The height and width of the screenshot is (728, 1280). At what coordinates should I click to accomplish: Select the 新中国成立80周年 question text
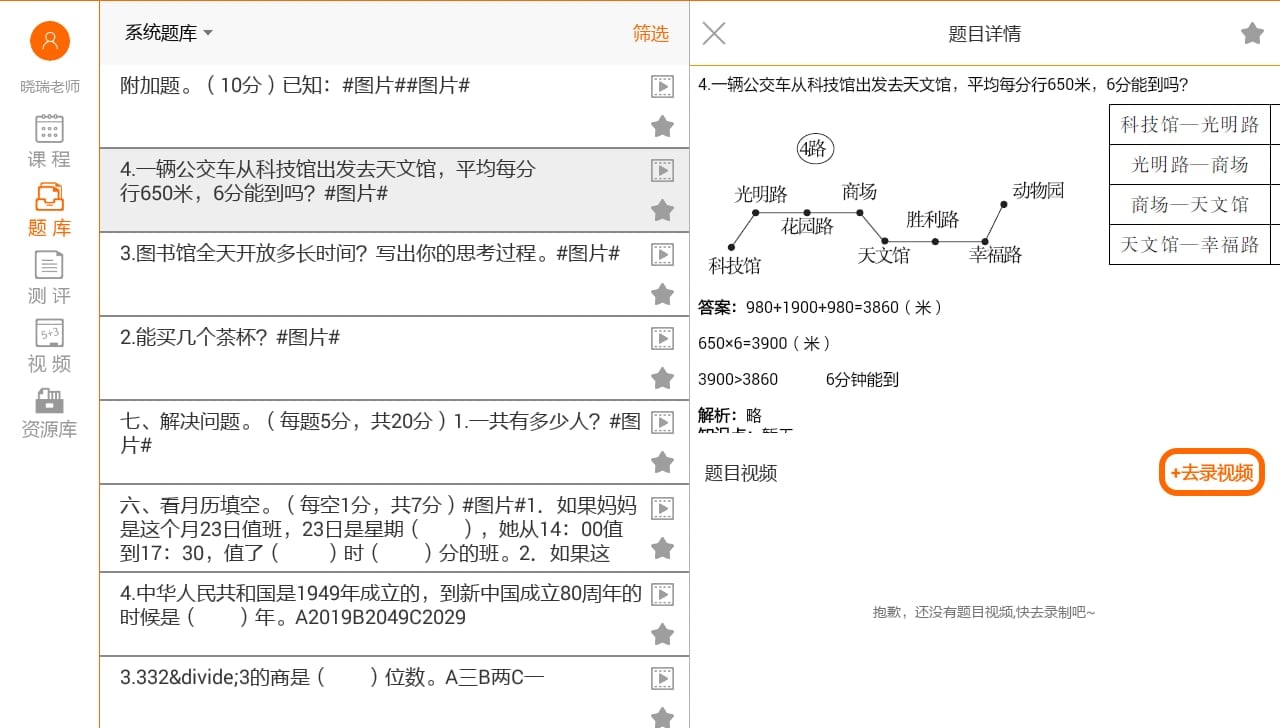[x=380, y=605]
